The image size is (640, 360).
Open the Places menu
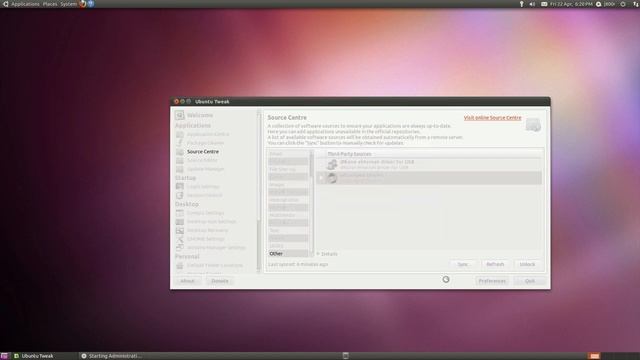(x=50, y=4)
